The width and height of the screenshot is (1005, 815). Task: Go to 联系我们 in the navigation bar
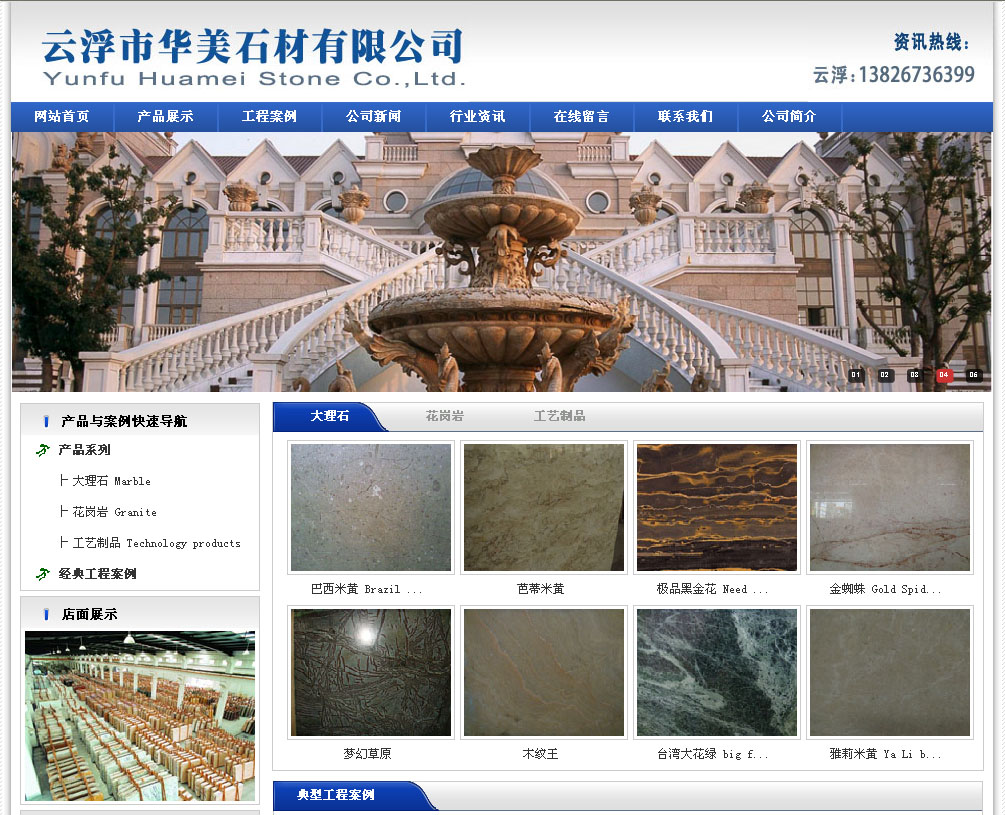coord(685,117)
